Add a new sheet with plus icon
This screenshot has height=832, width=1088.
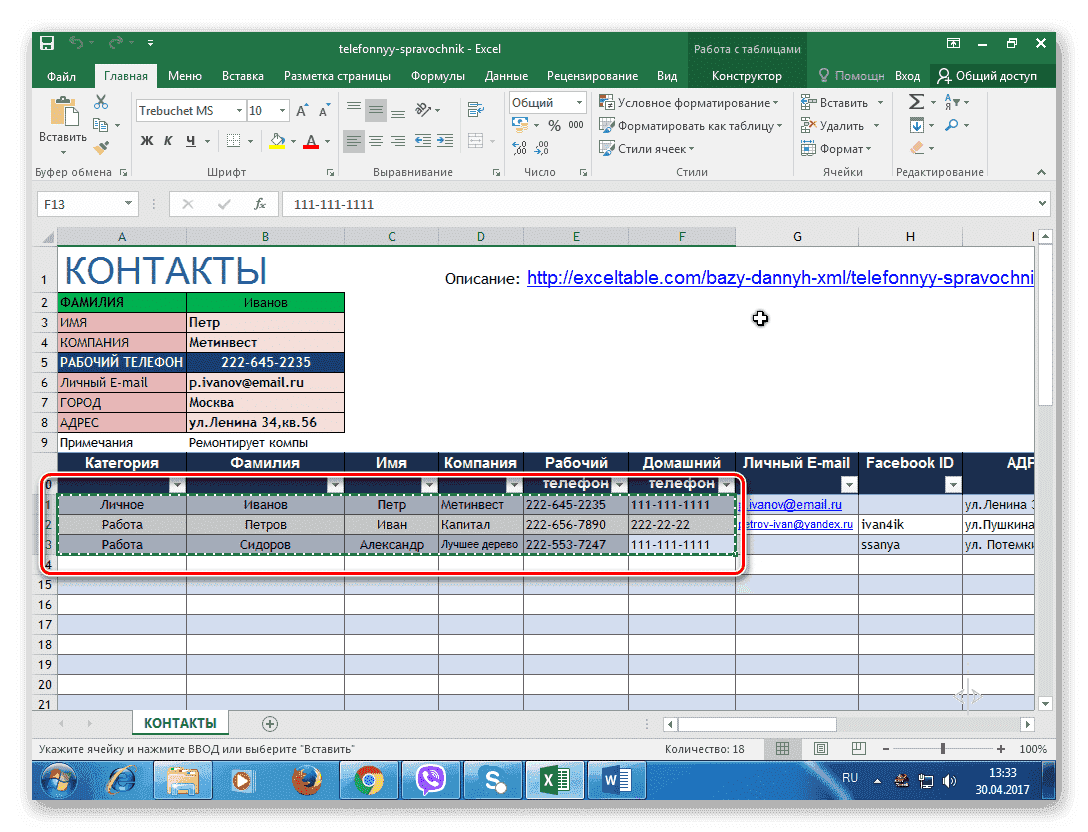click(x=269, y=723)
